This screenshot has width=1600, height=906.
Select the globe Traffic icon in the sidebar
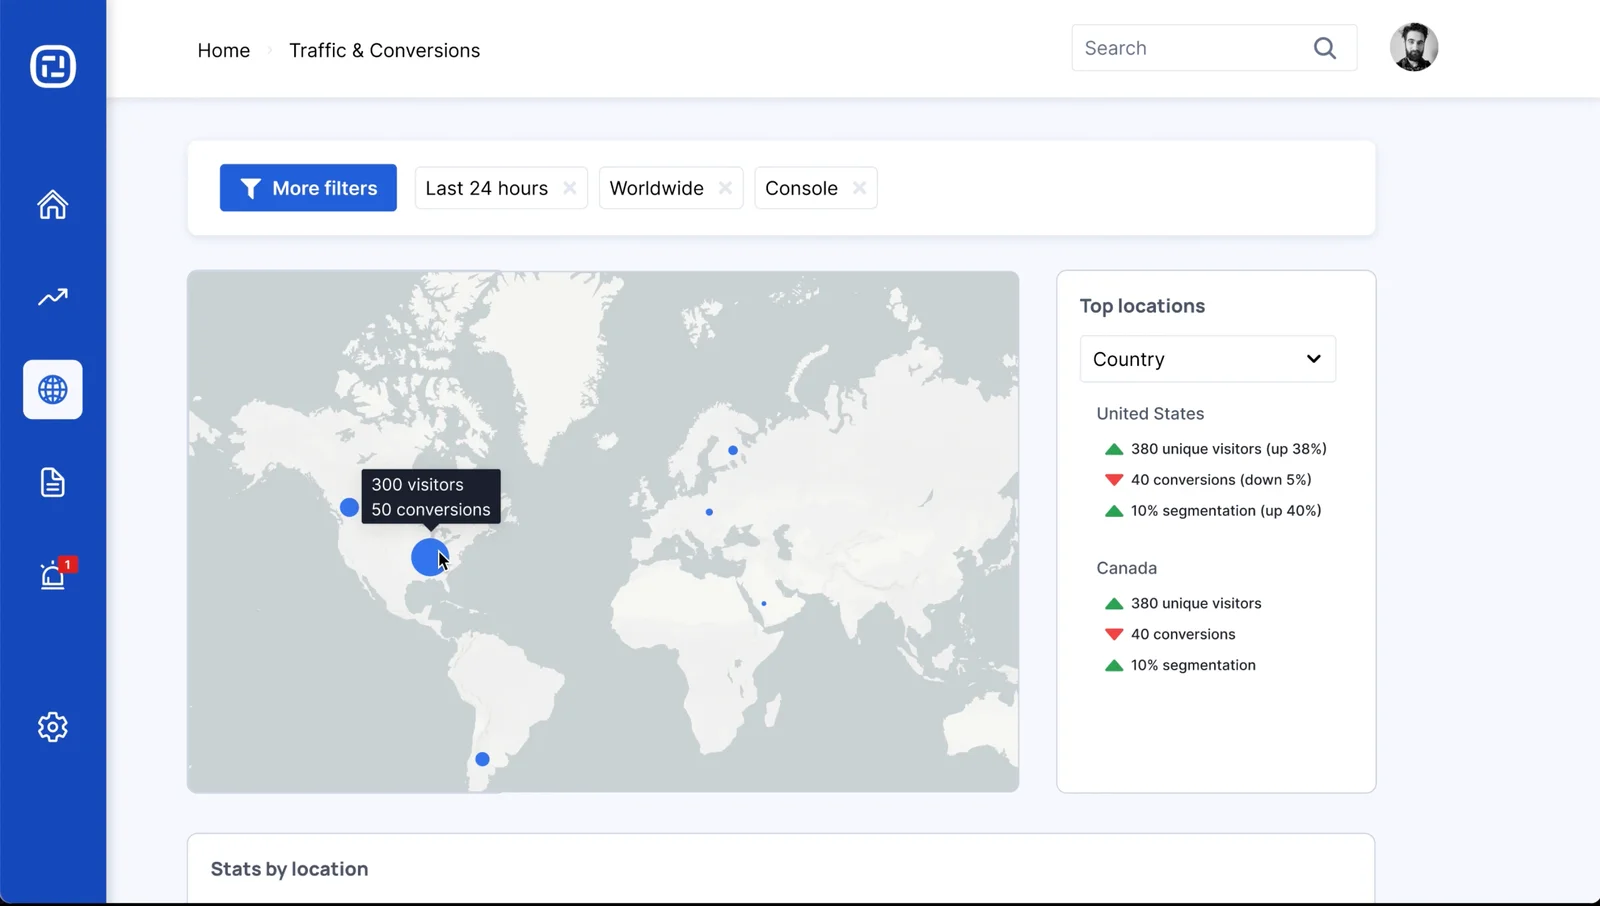pos(52,390)
